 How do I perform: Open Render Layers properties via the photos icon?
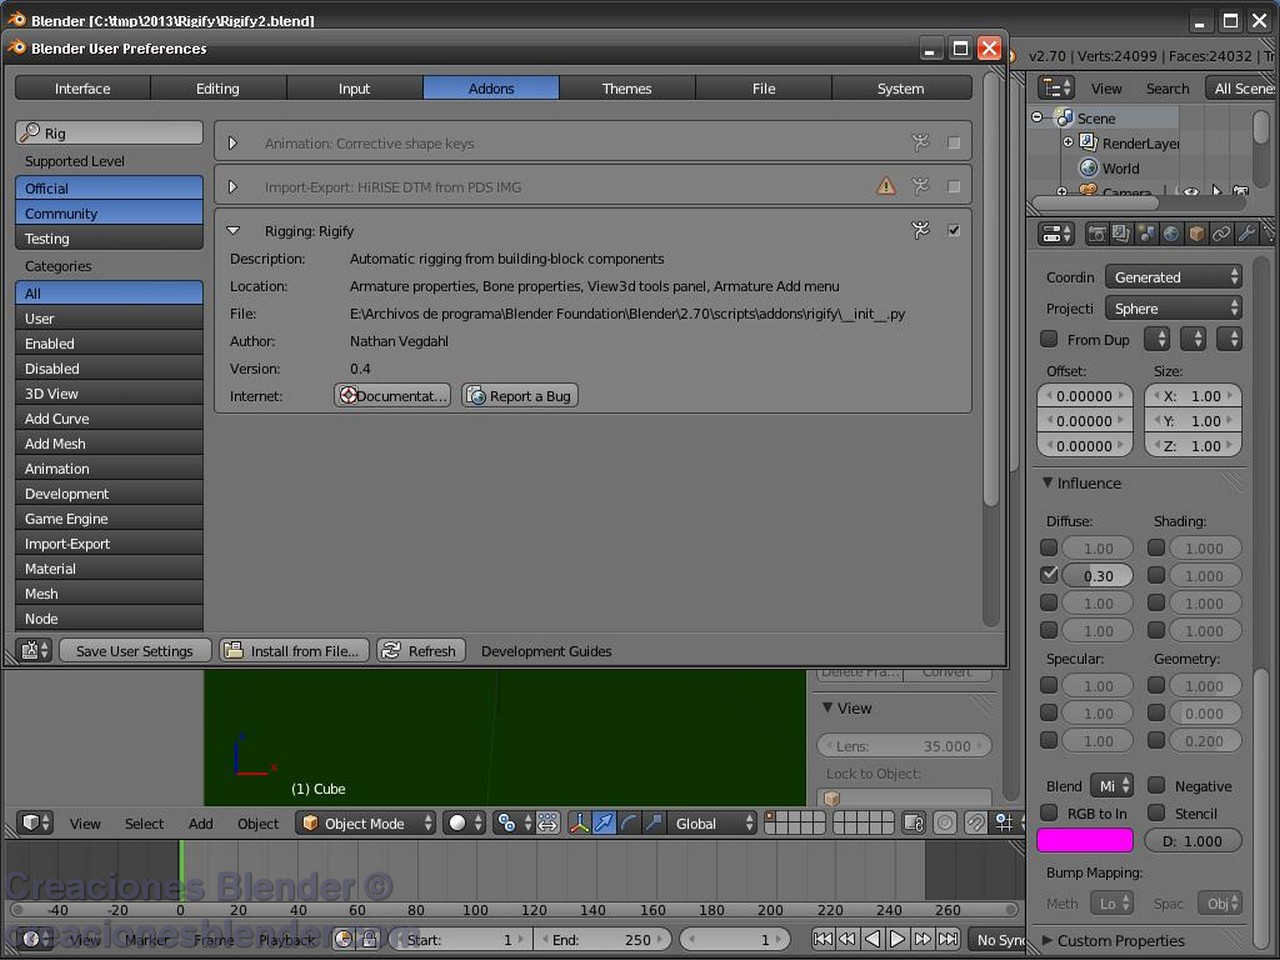tap(1121, 233)
